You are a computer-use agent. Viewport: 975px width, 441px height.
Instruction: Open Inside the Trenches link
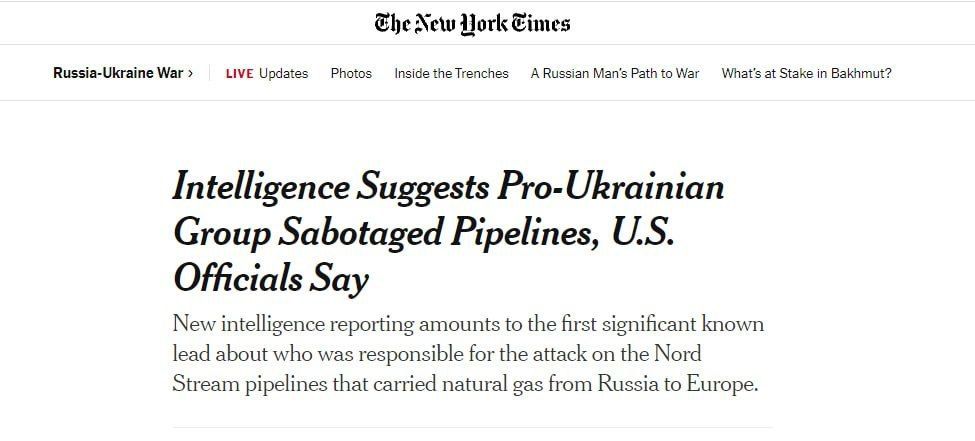[x=451, y=73]
